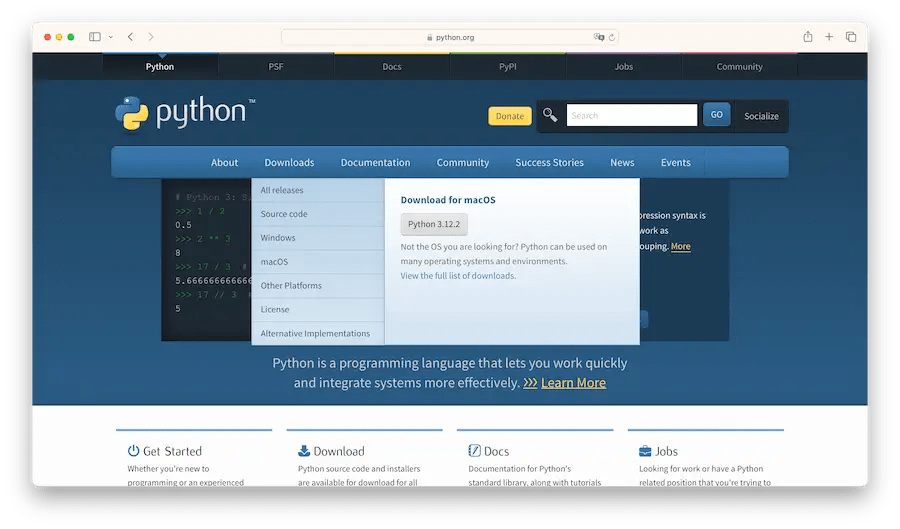
Task: Click the Jobs briefcase icon
Action: tap(645, 451)
